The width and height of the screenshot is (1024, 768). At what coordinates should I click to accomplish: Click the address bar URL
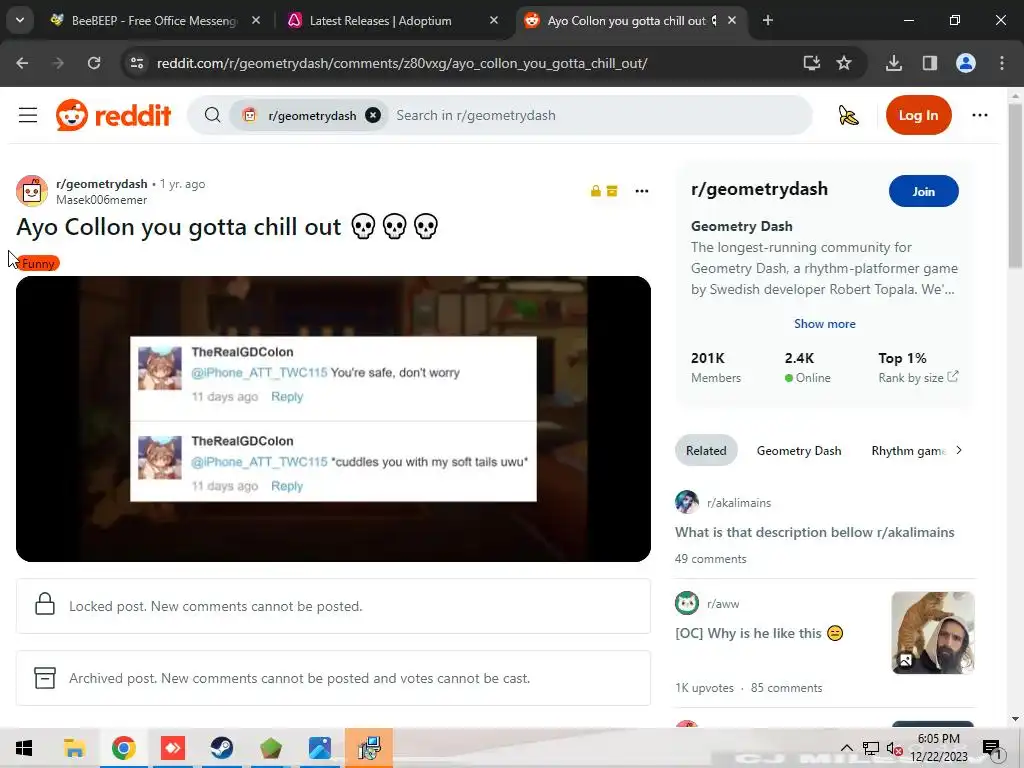(x=402, y=63)
